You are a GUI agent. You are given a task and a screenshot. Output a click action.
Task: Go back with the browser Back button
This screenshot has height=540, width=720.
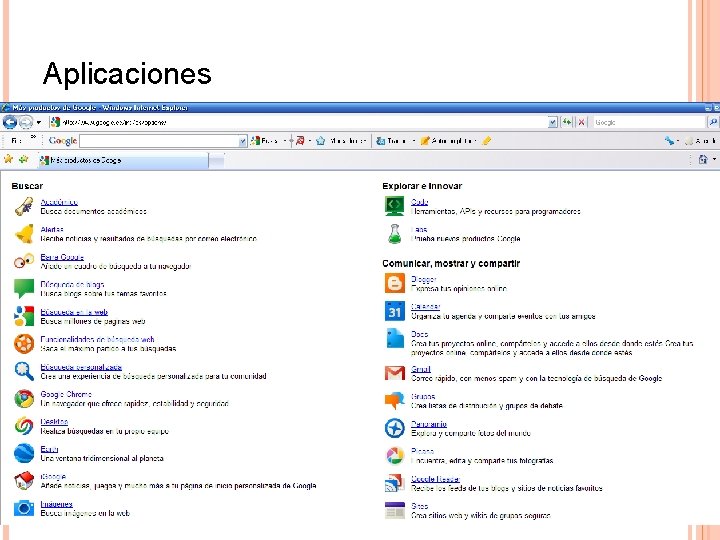(10, 122)
